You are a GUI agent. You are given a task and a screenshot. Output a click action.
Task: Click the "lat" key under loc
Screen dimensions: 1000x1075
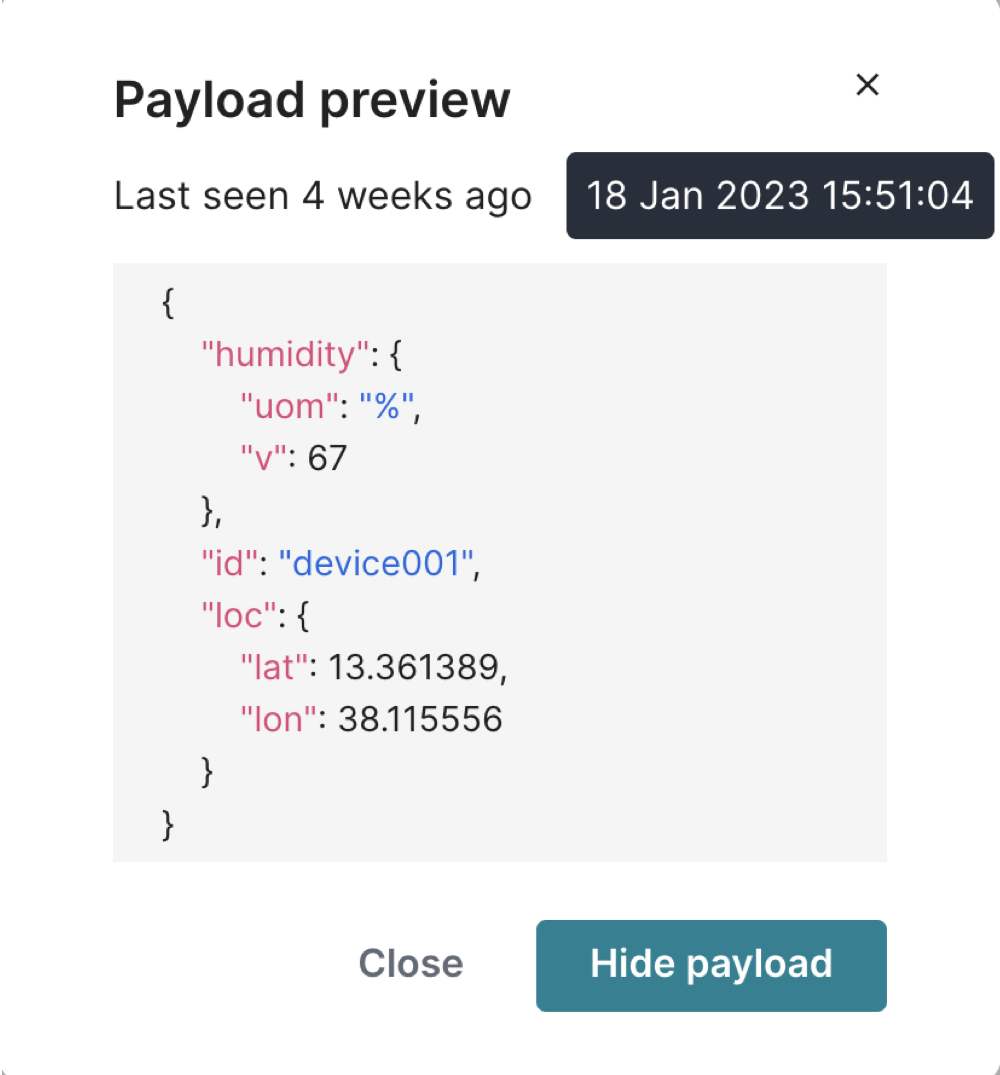(x=270, y=667)
